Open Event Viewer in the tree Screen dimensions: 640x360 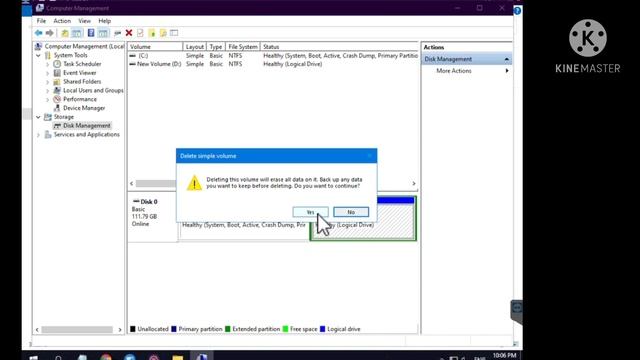pos(80,73)
